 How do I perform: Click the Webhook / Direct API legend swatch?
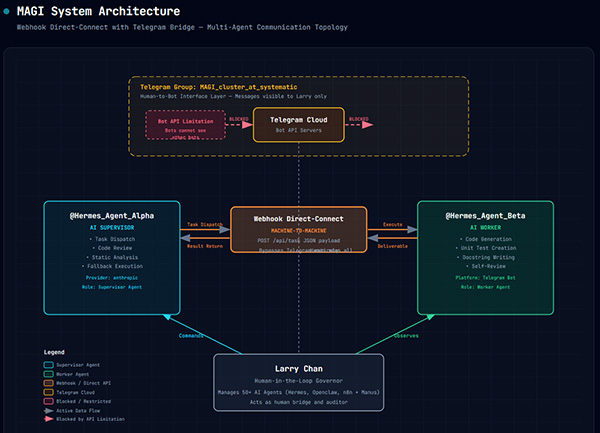[x=50, y=383]
